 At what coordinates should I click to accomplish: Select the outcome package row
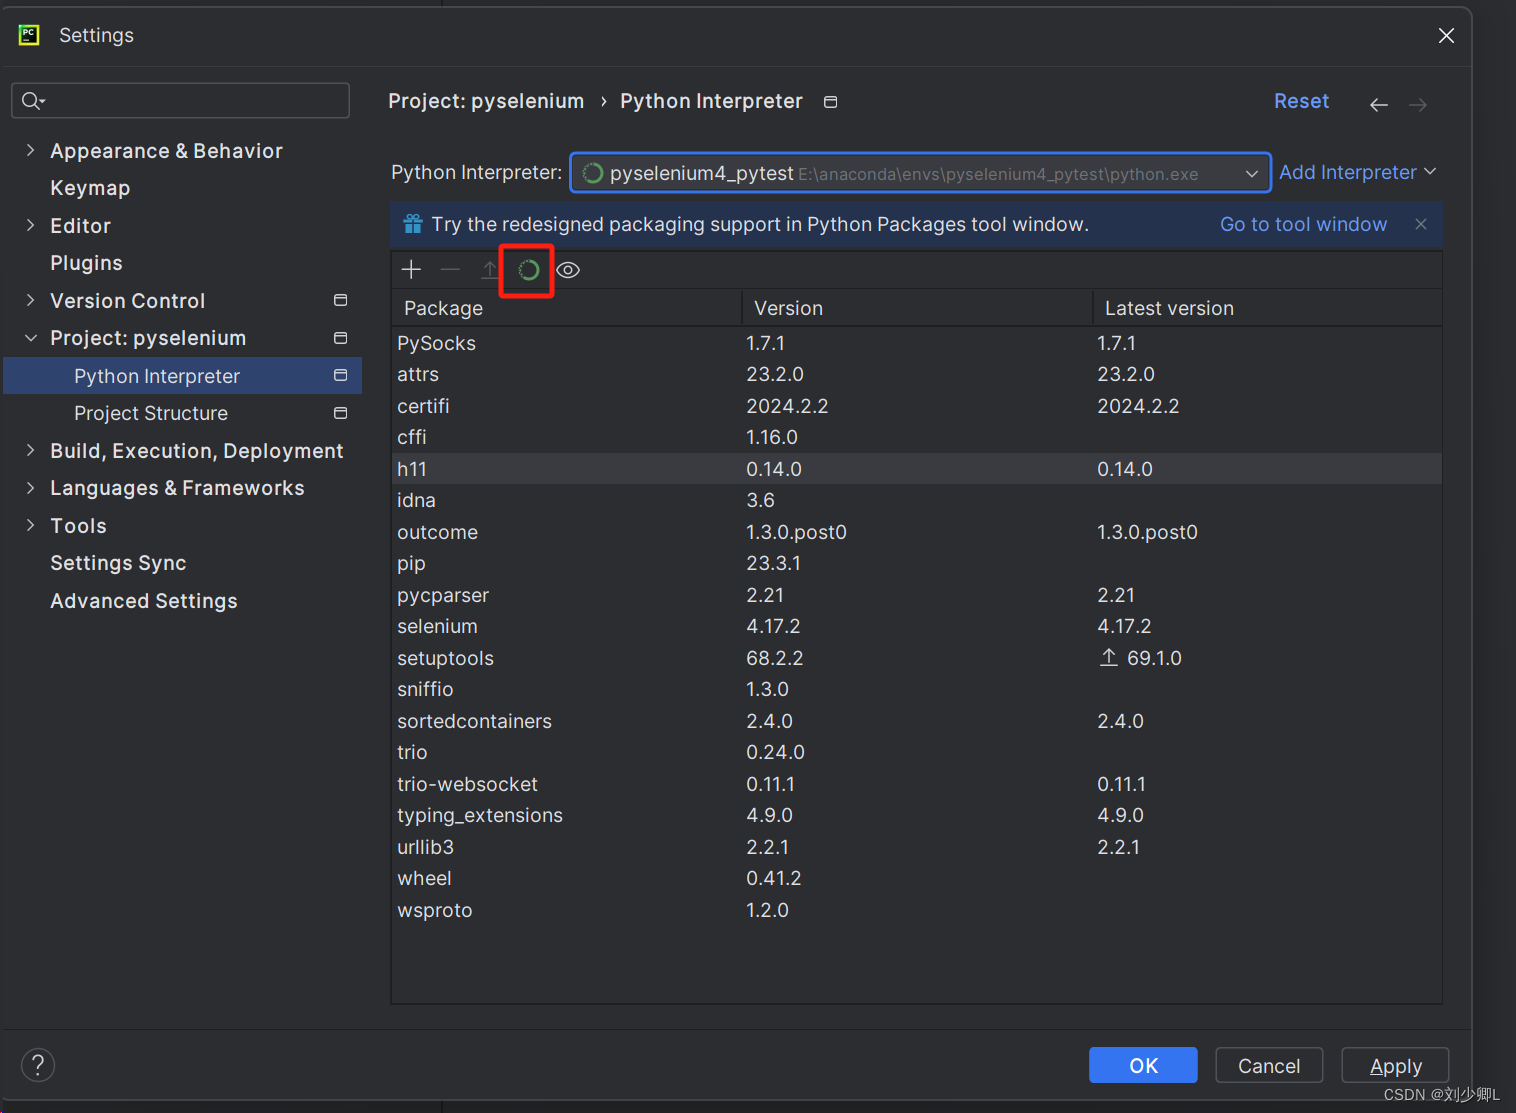coord(917,532)
